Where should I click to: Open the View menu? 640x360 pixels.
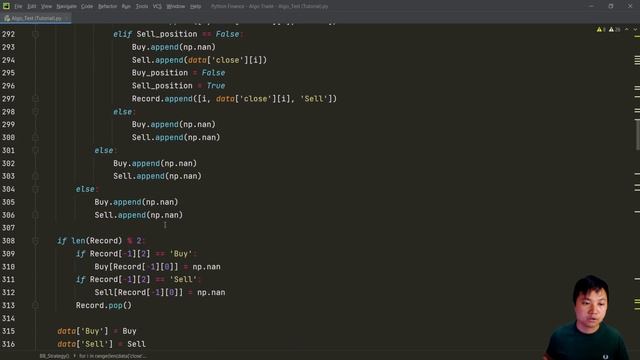(x=47, y=7)
